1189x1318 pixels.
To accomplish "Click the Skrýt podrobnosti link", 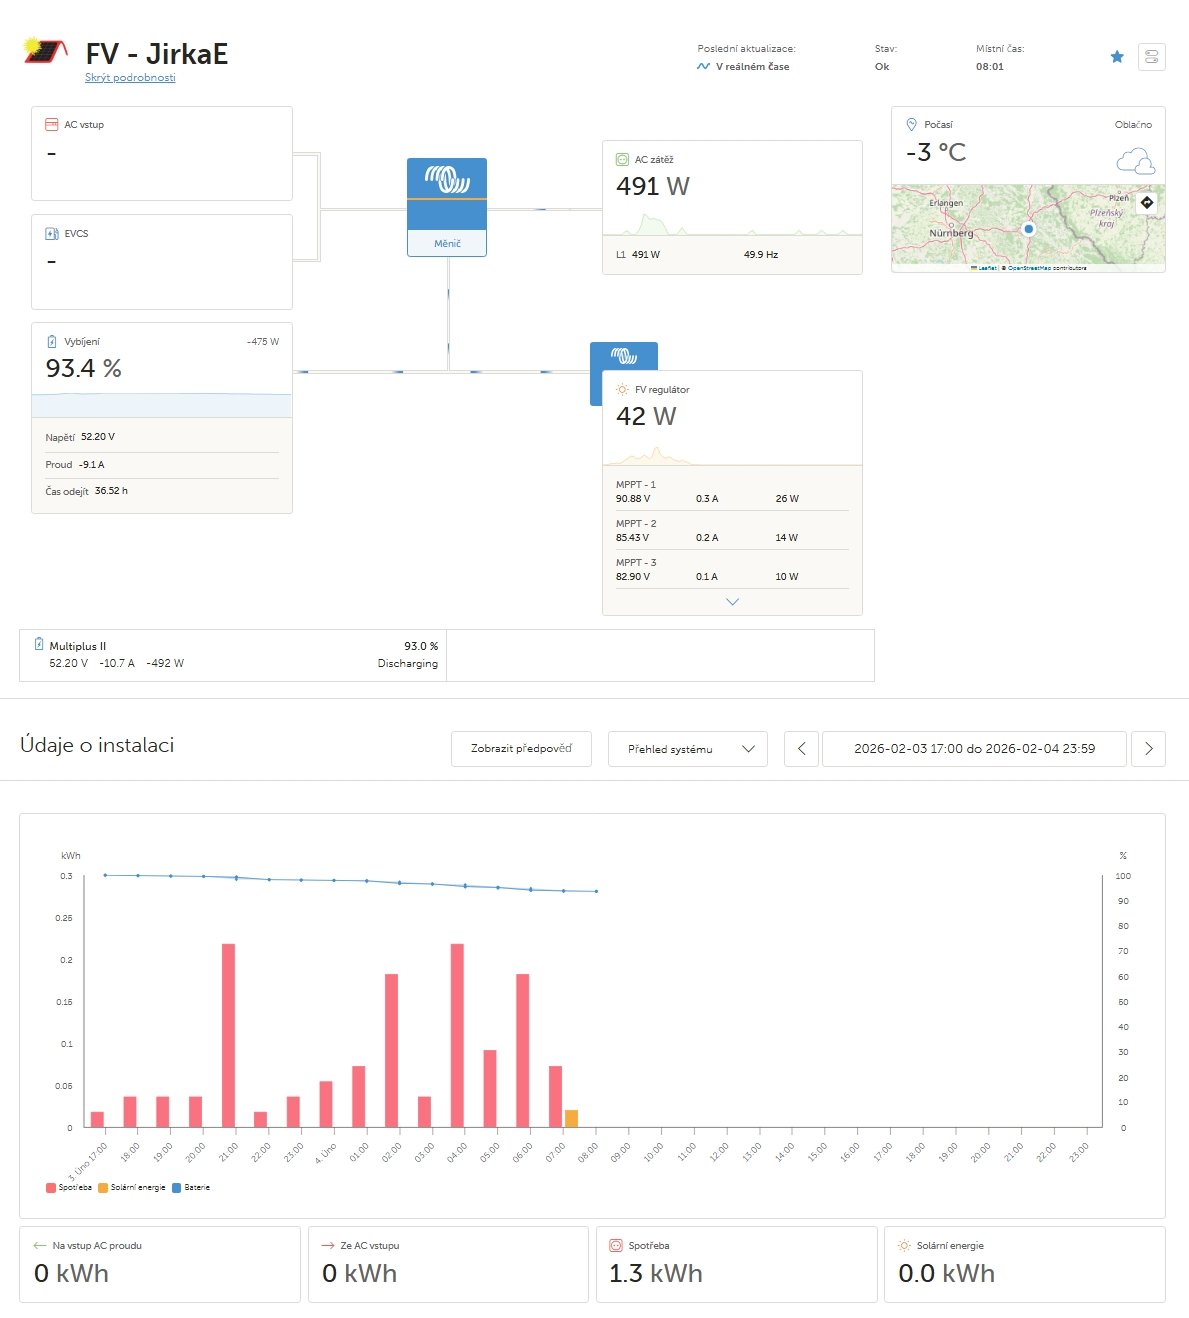I will coord(130,78).
